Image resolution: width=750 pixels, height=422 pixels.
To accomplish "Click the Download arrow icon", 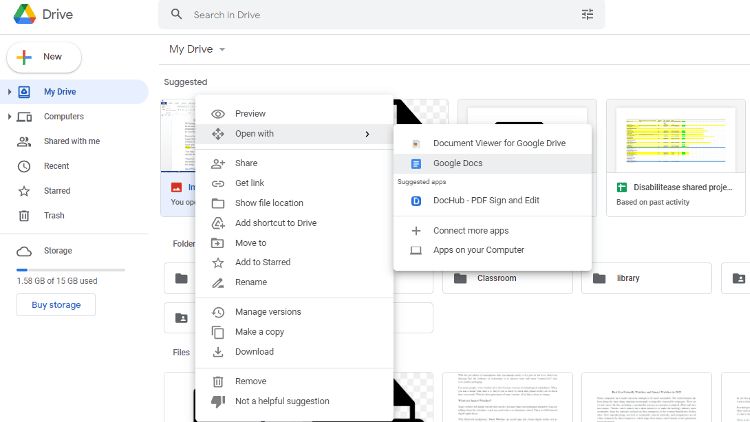I will pos(218,352).
